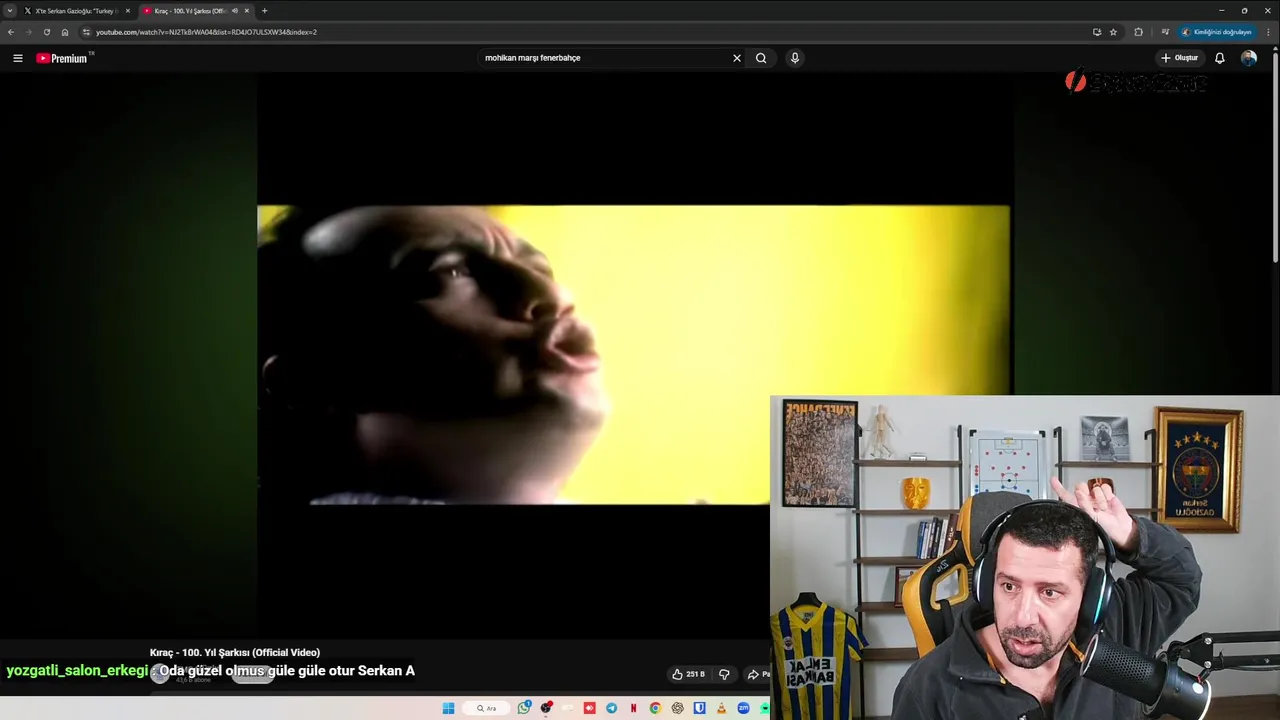
Task: Open OBS Studio from the taskbar
Action: pos(546,708)
